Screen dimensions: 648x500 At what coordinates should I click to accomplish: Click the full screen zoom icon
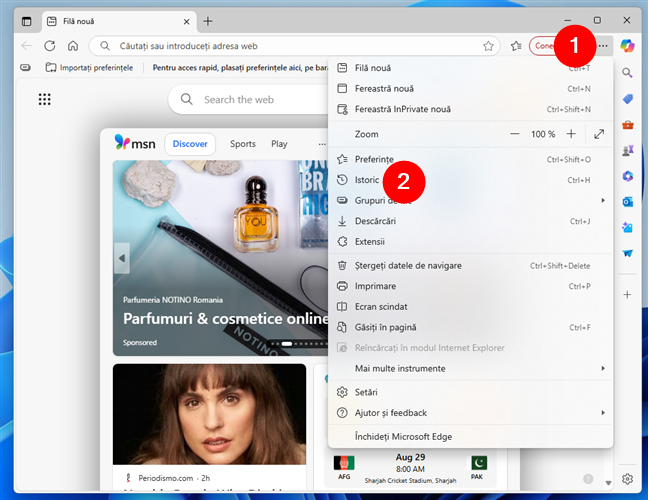[x=599, y=134]
